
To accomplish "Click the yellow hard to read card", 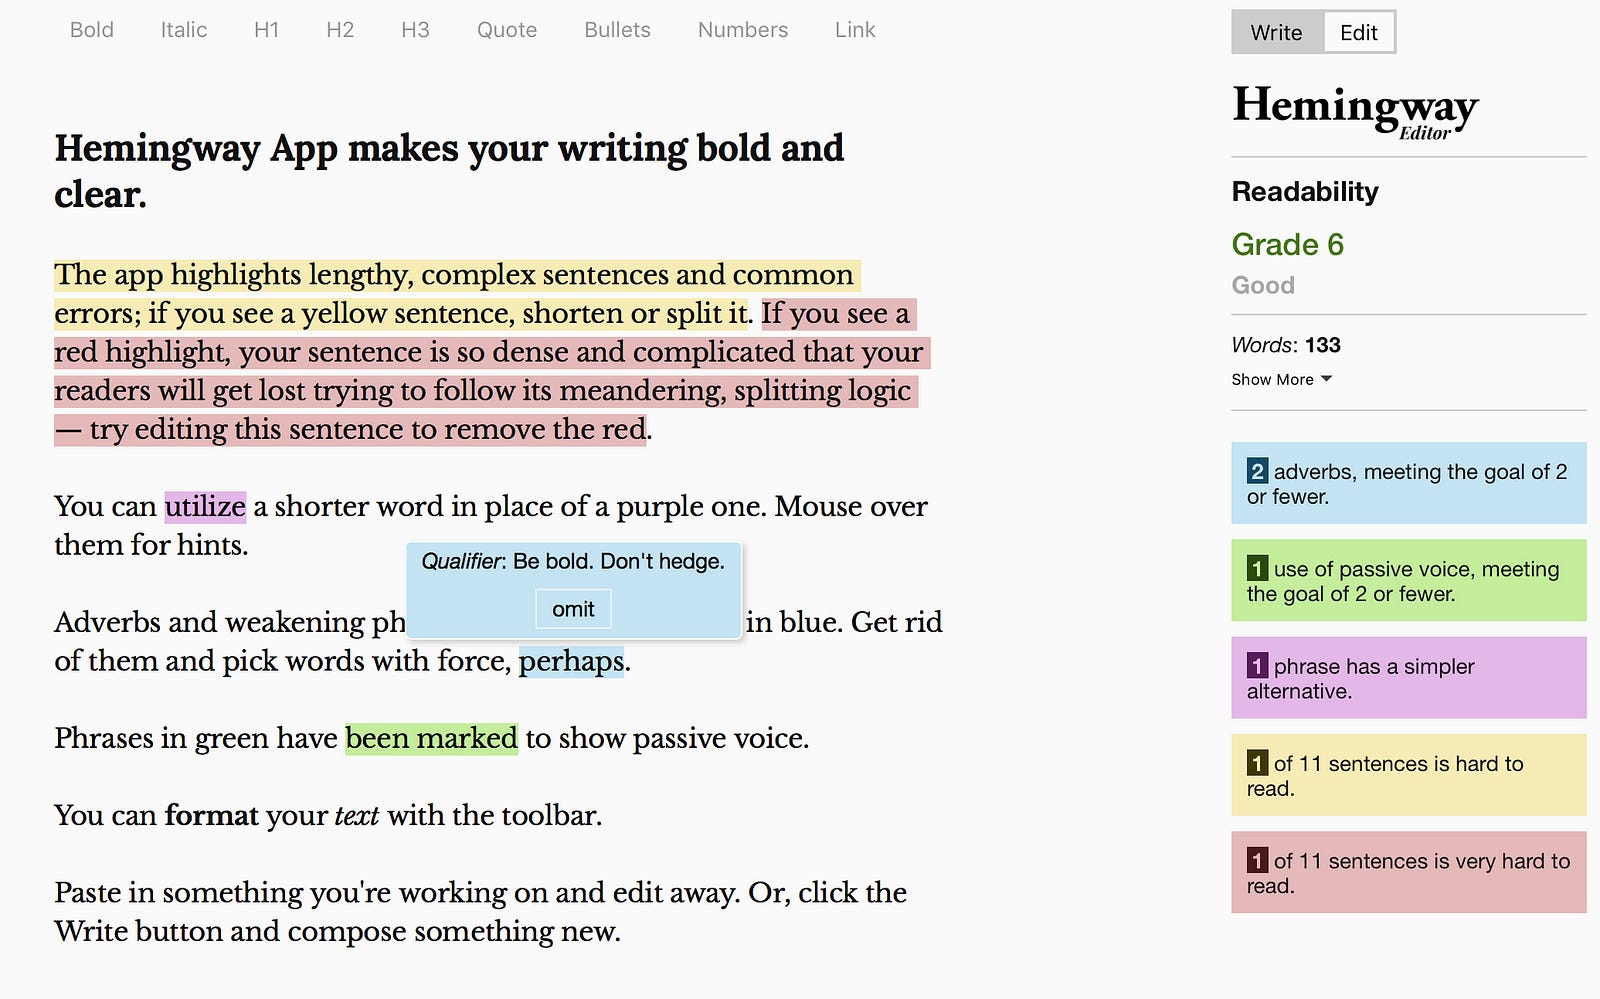I will (x=1408, y=775).
